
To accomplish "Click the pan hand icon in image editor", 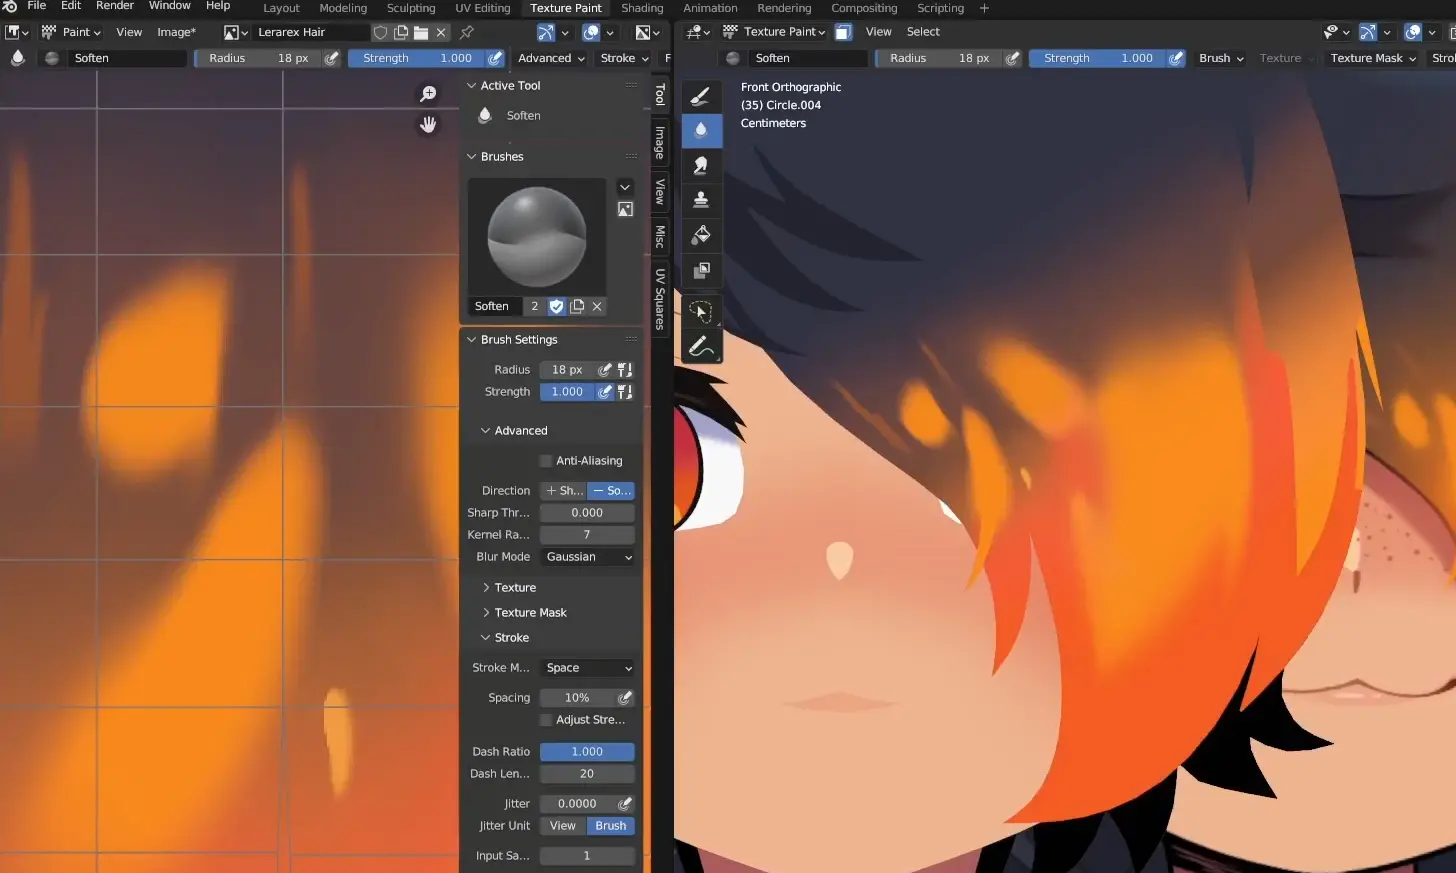I will pos(428,125).
